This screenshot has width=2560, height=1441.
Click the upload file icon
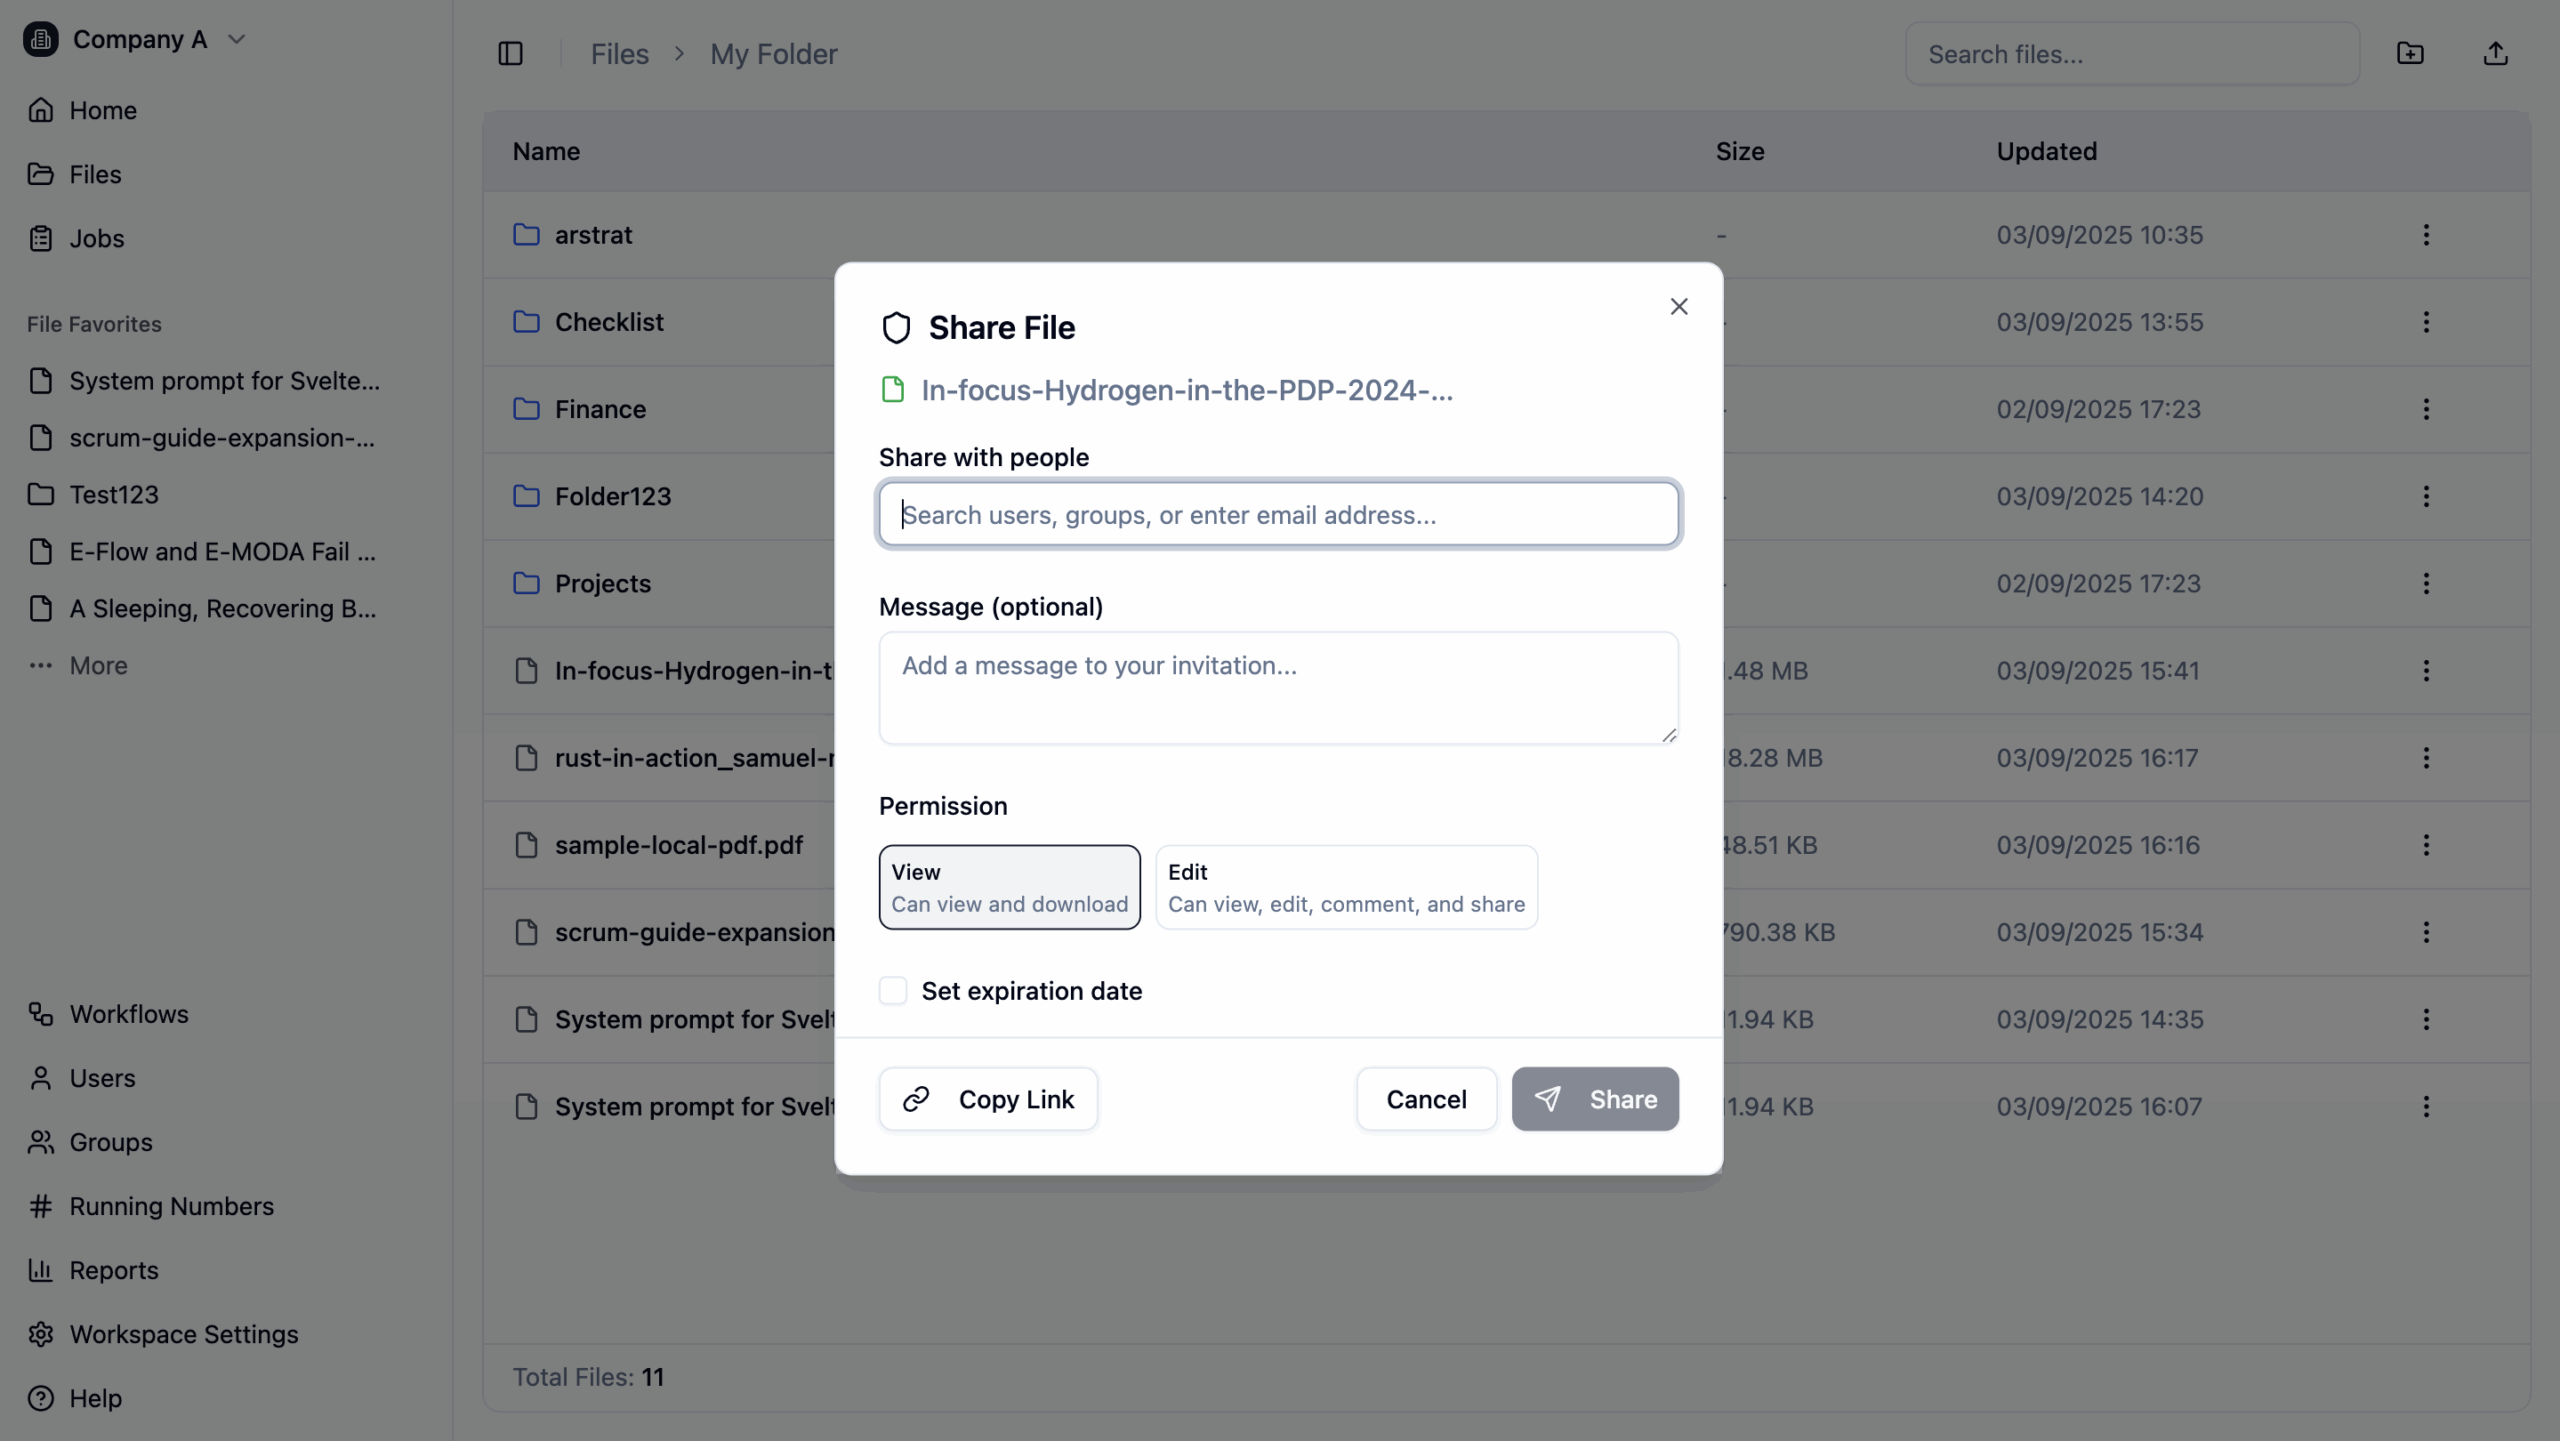tap(2495, 54)
